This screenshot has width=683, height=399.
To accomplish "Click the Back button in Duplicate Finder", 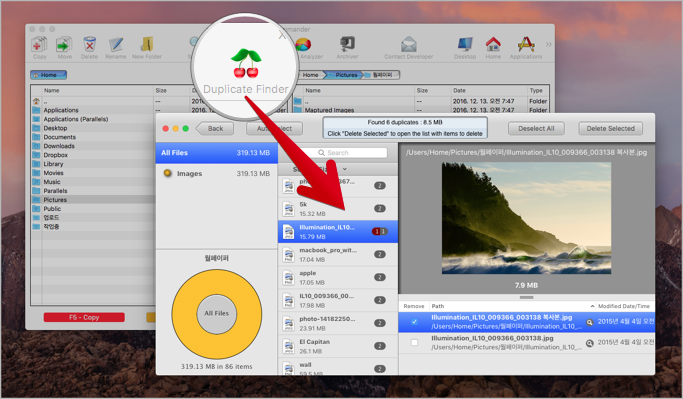I will (x=215, y=128).
